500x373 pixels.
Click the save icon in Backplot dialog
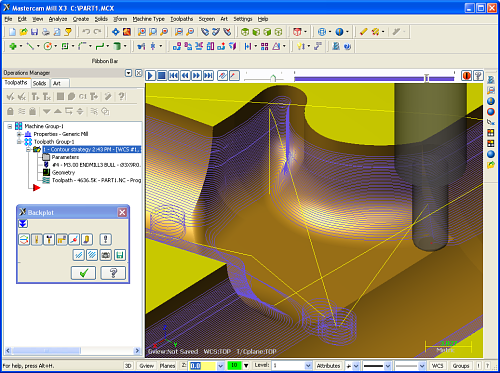click(120, 255)
